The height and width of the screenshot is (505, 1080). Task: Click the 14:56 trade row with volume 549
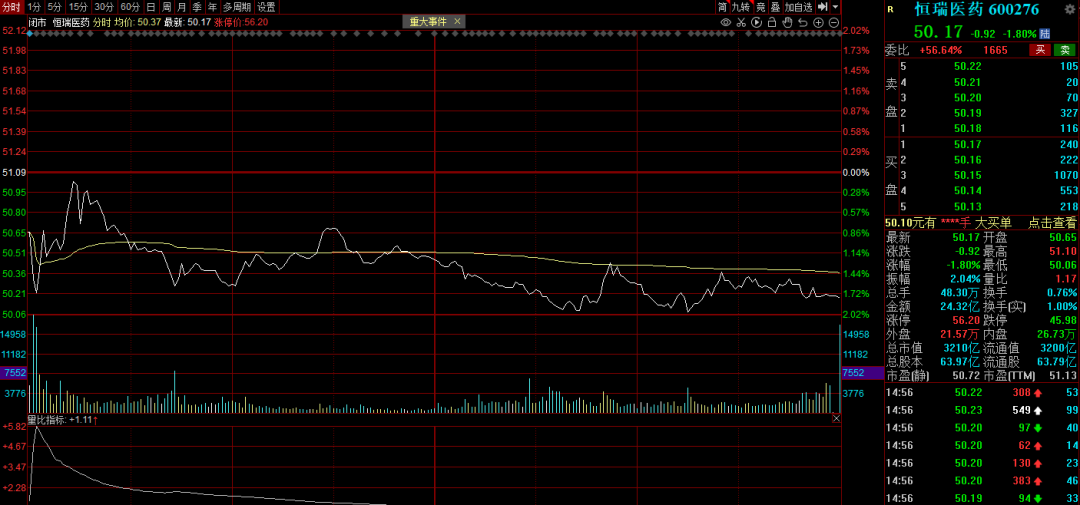click(982, 410)
